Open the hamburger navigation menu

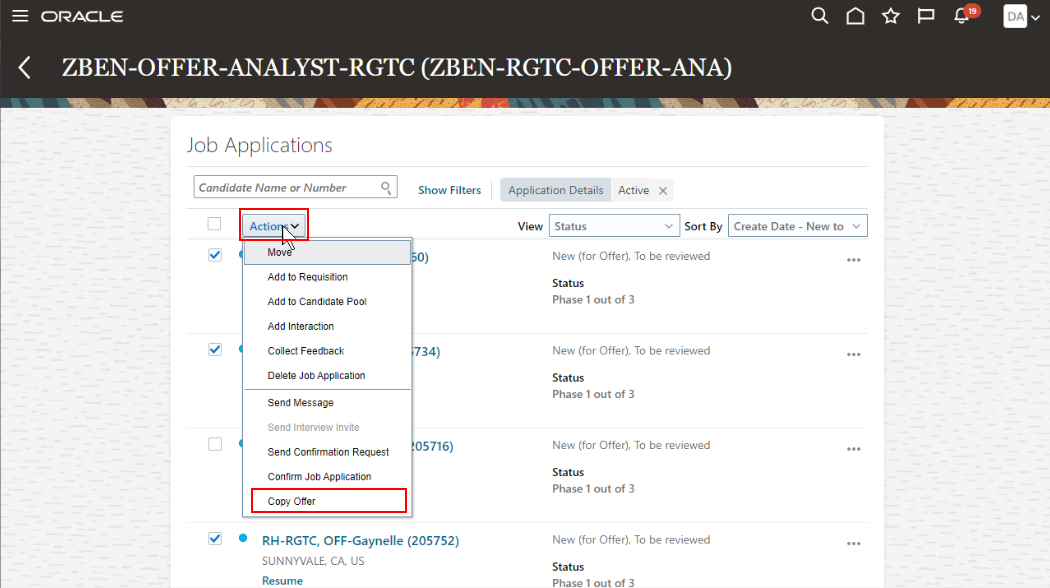pyautogui.click(x=20, y=15)
